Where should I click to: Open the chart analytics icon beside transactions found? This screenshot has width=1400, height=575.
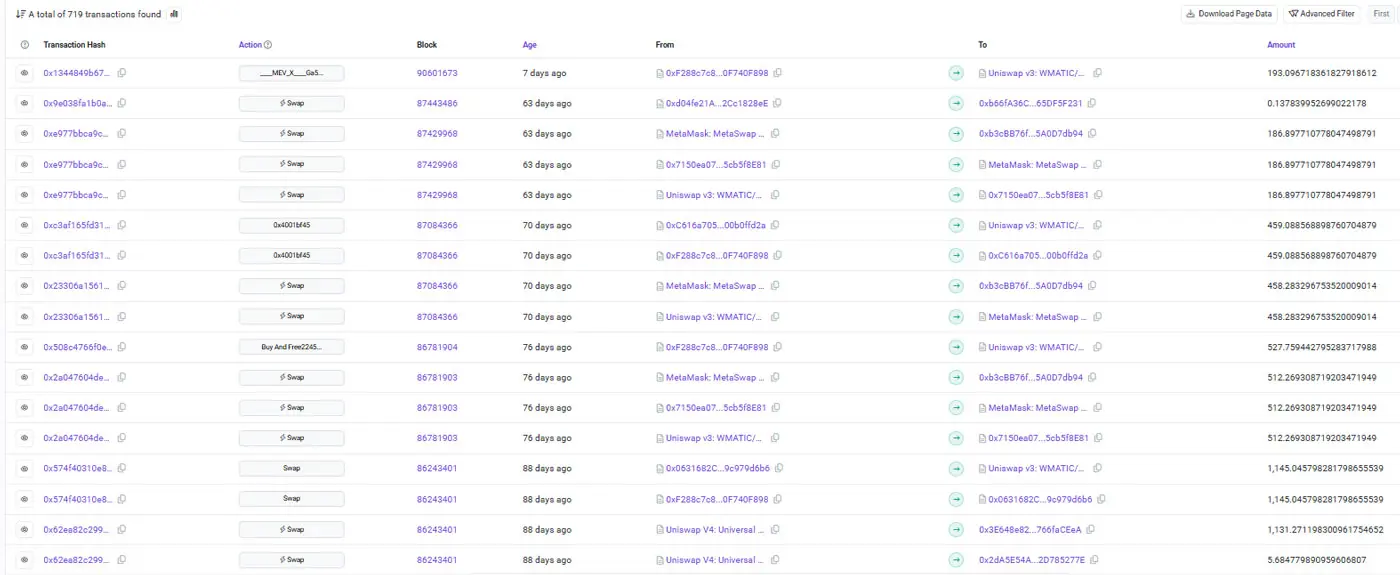click(x=174, y=14)
